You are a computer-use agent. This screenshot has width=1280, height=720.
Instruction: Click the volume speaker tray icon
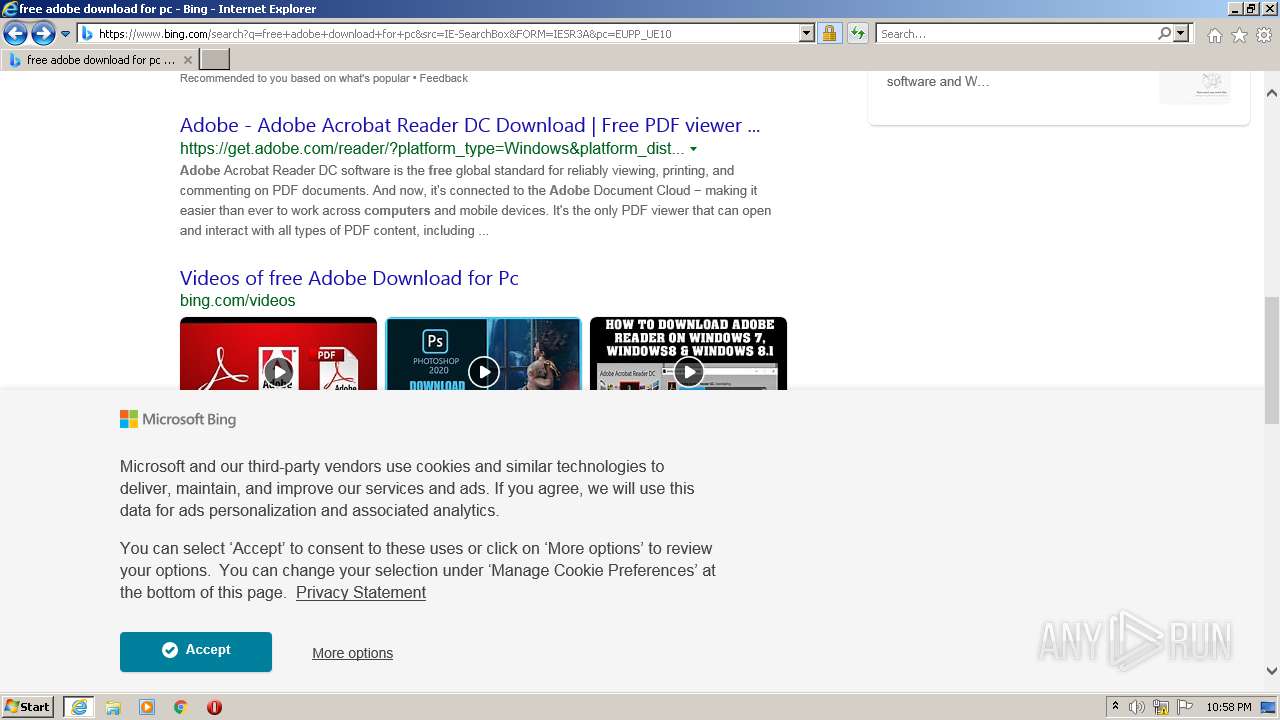click(1137, 707)
